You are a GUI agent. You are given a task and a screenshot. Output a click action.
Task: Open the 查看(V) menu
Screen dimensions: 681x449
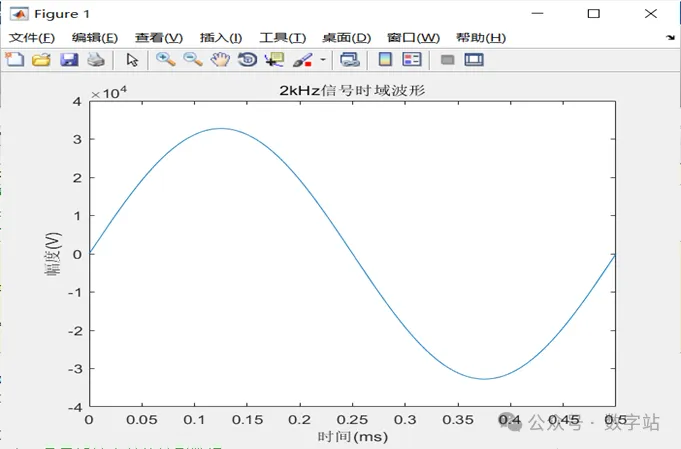point(159,38)
